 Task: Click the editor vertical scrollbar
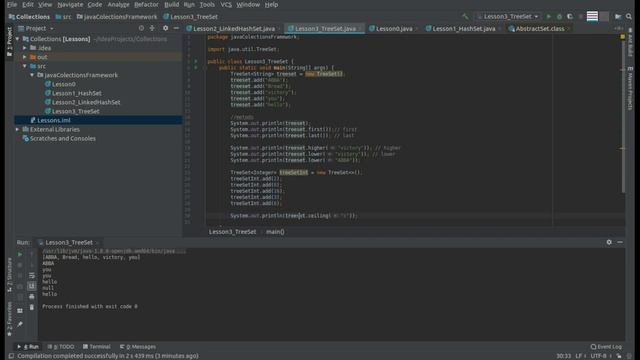pos(622,116)
